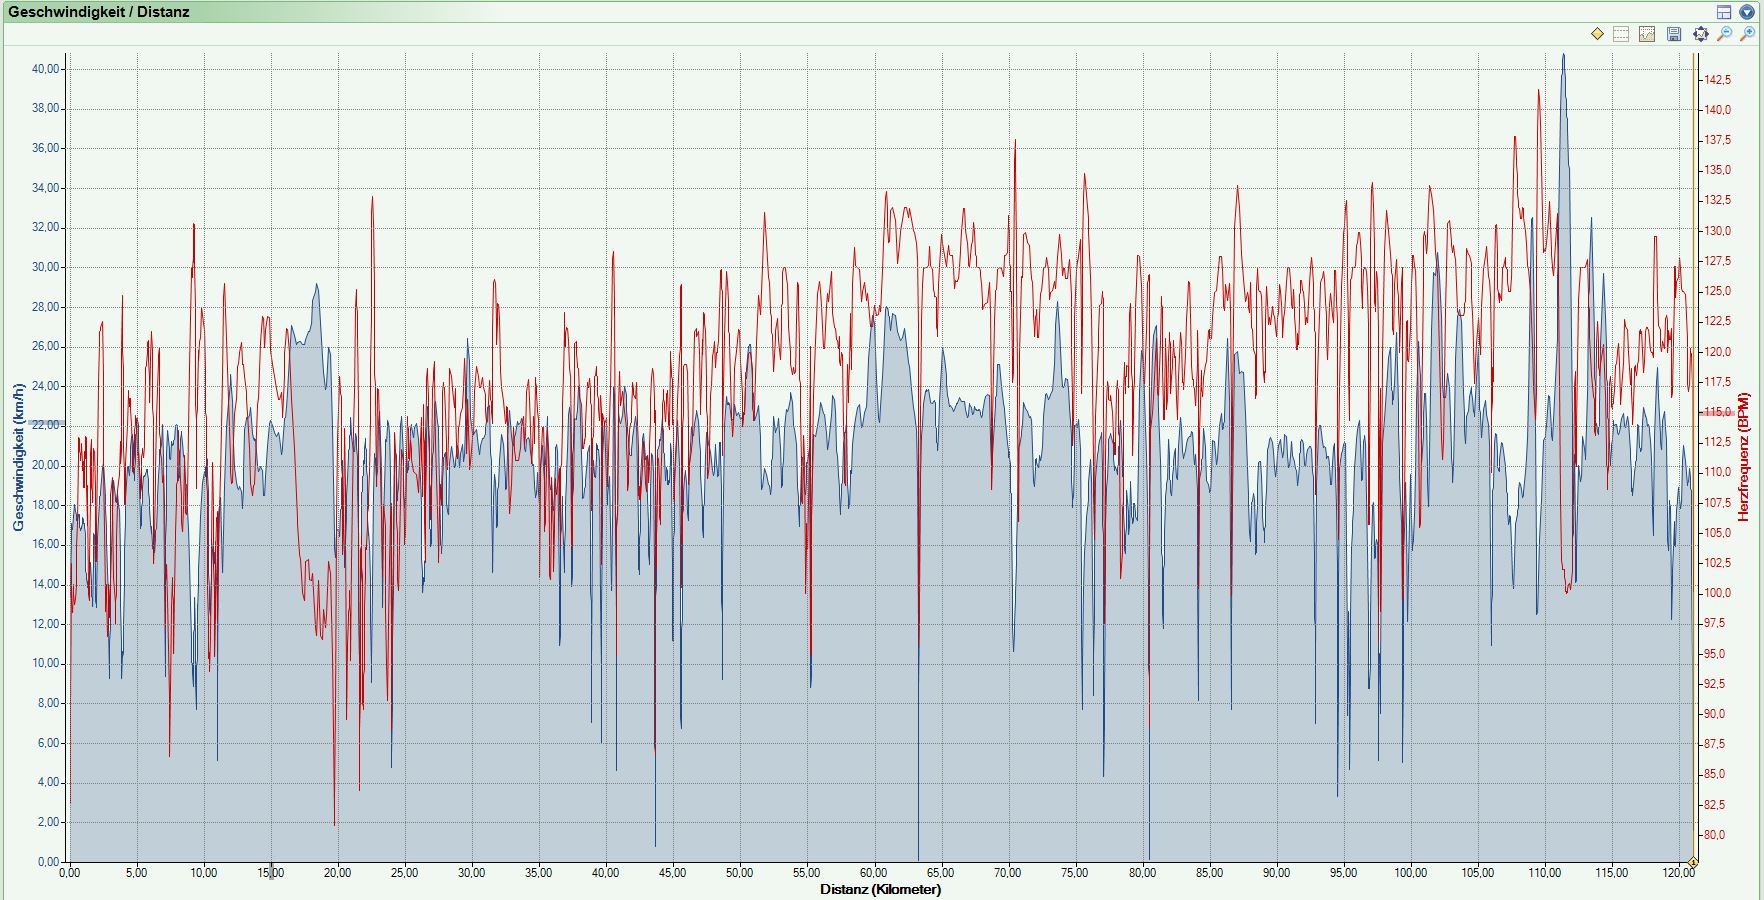Click the panel layout icon in title bar

pos(1724,12)
